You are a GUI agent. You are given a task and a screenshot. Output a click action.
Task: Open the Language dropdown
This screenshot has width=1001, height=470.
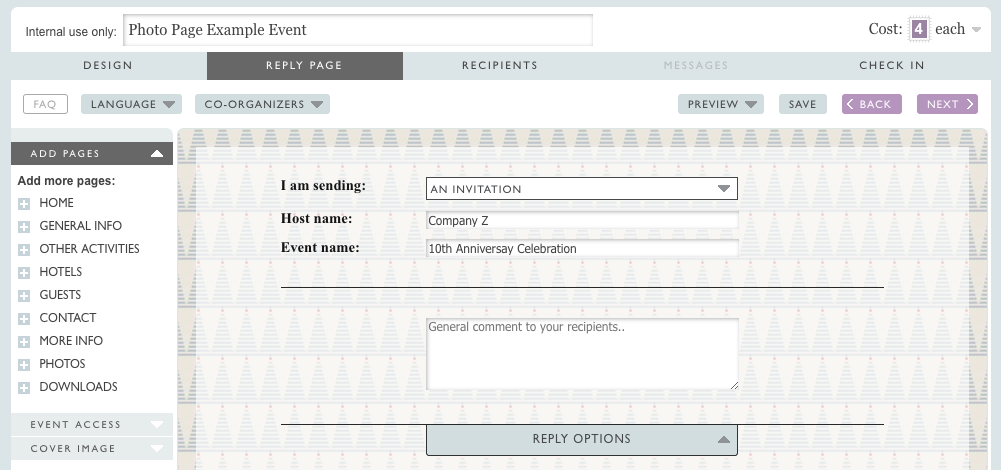click(x=130, y=104)
